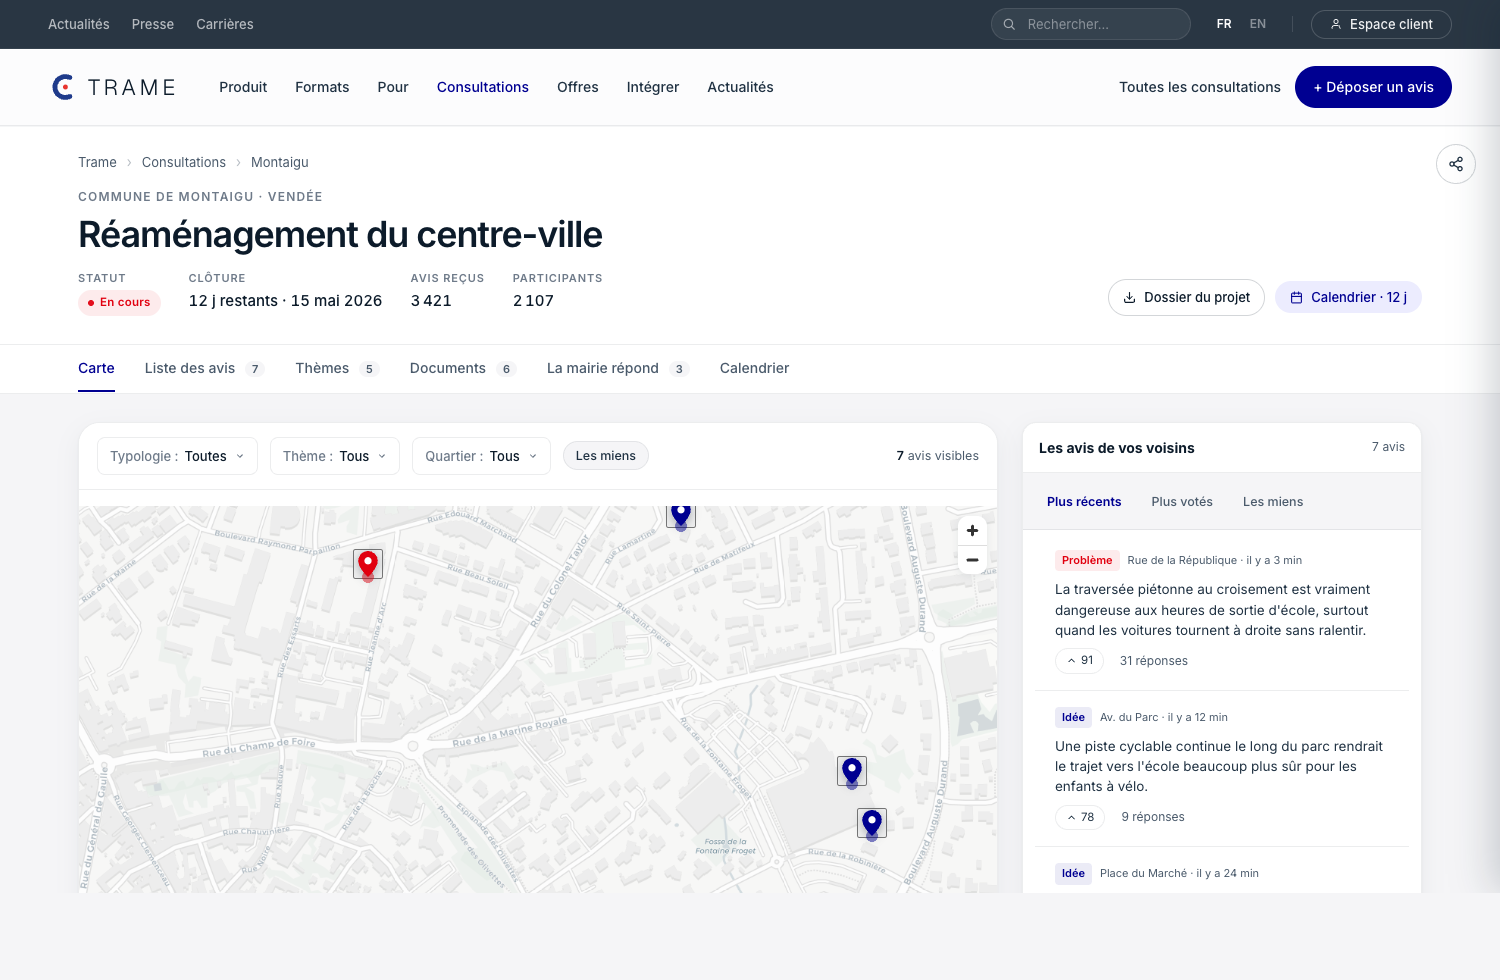Open the 31 réponses thread

(1154, 661)
